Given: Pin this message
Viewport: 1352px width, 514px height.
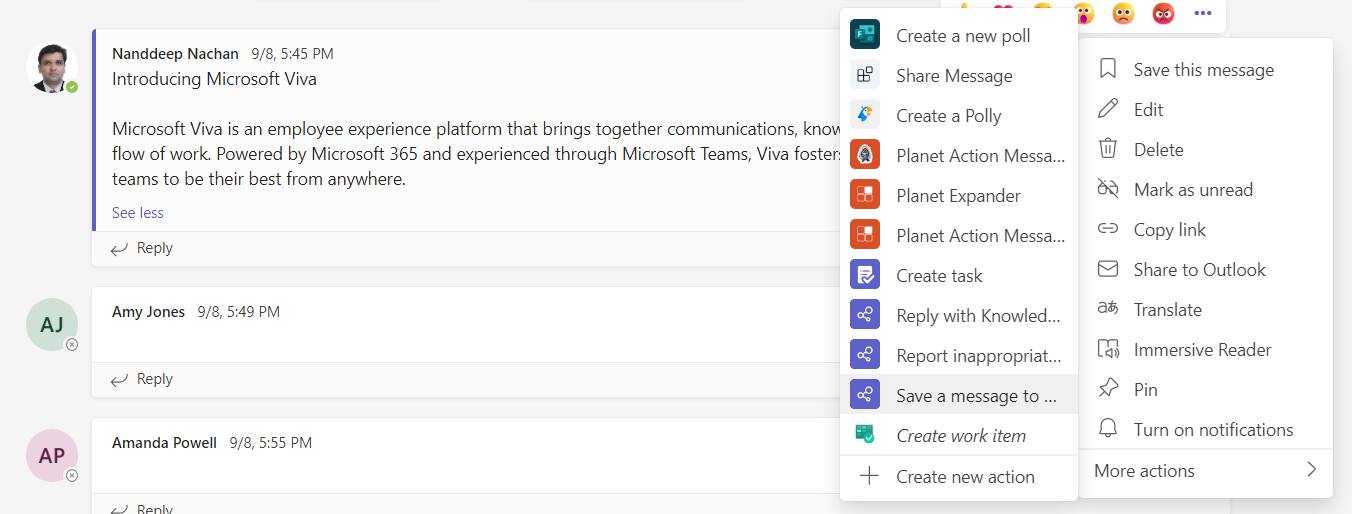Looking at the screenshot, I should click(x=1145, y=390).
